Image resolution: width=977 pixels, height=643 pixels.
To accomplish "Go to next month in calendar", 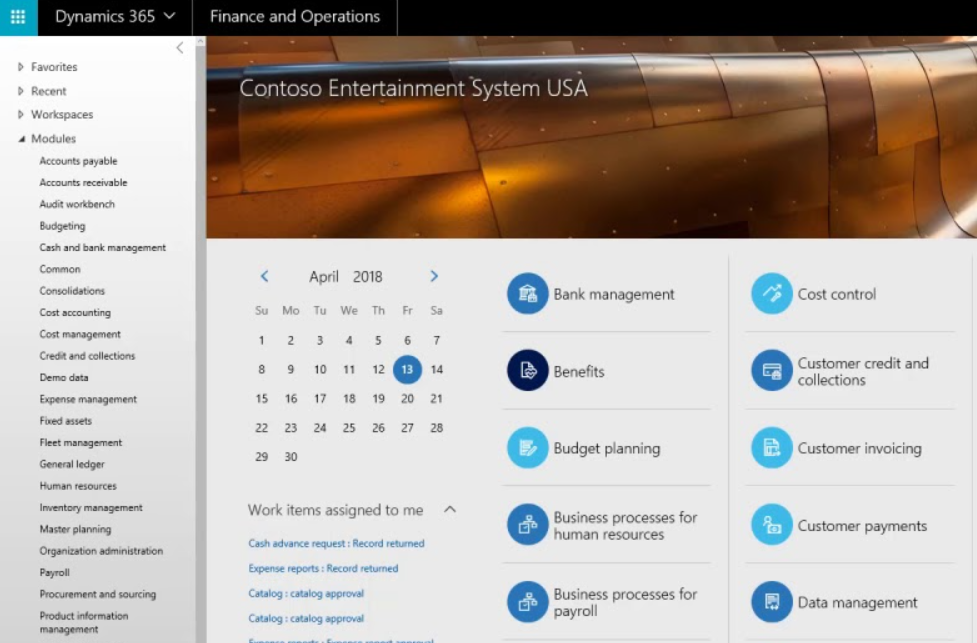I will [x=434, y=276].
